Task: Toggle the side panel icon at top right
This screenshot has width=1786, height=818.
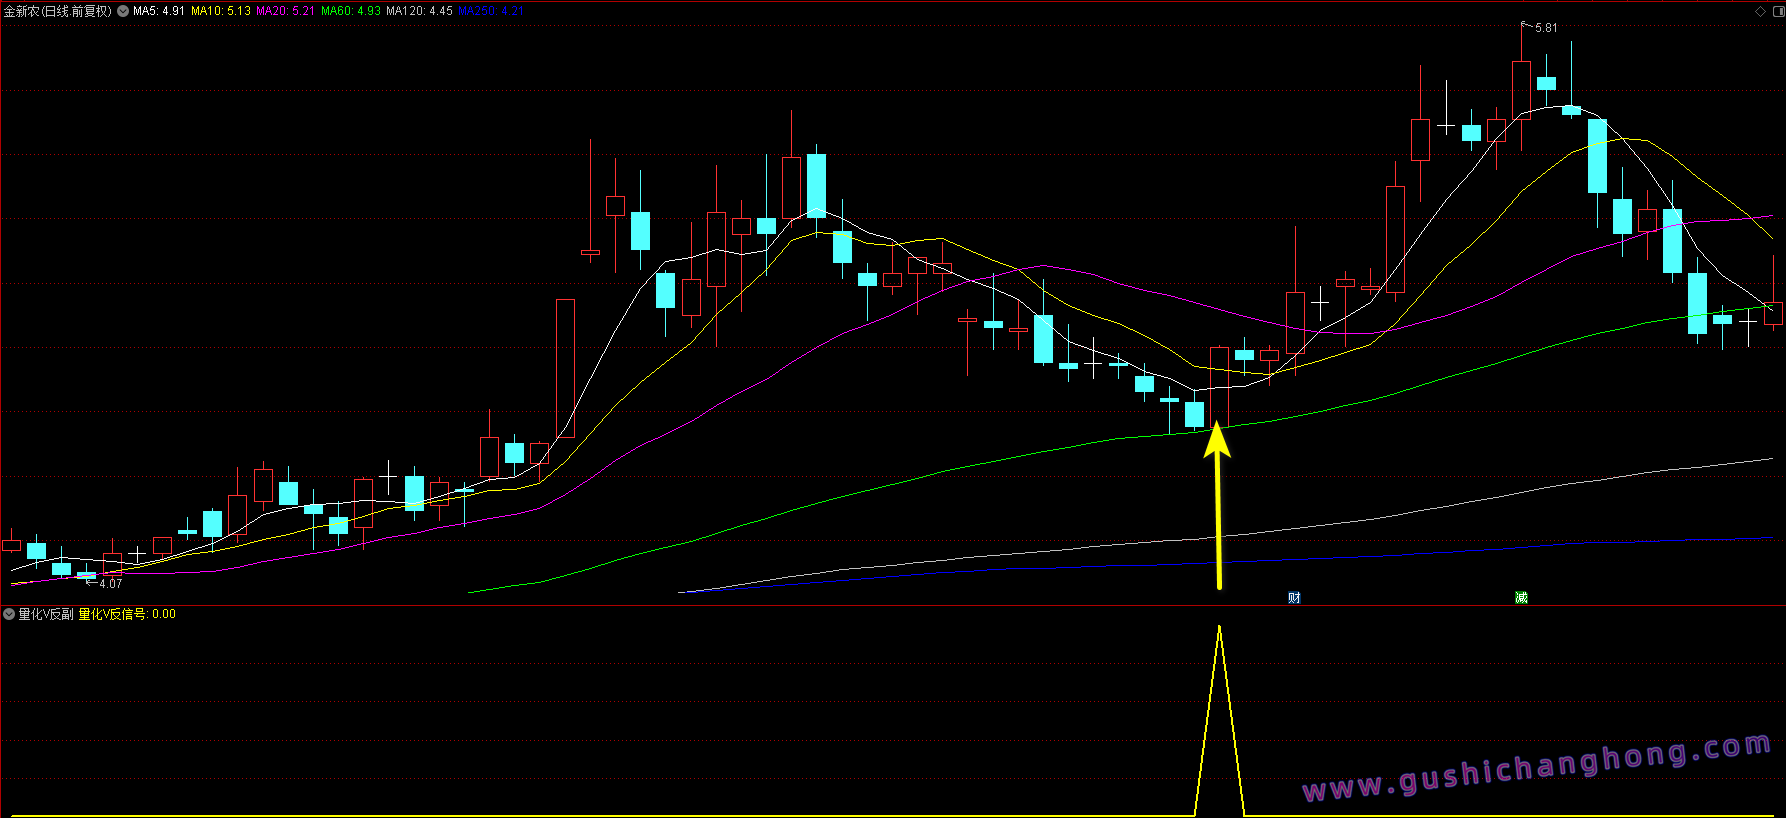Action: (x=1777, y=11)
